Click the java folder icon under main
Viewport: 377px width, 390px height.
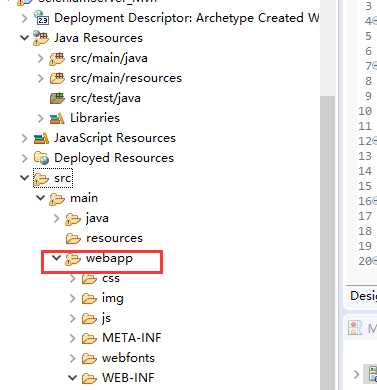pyautogui.click(x=73, y=219)
